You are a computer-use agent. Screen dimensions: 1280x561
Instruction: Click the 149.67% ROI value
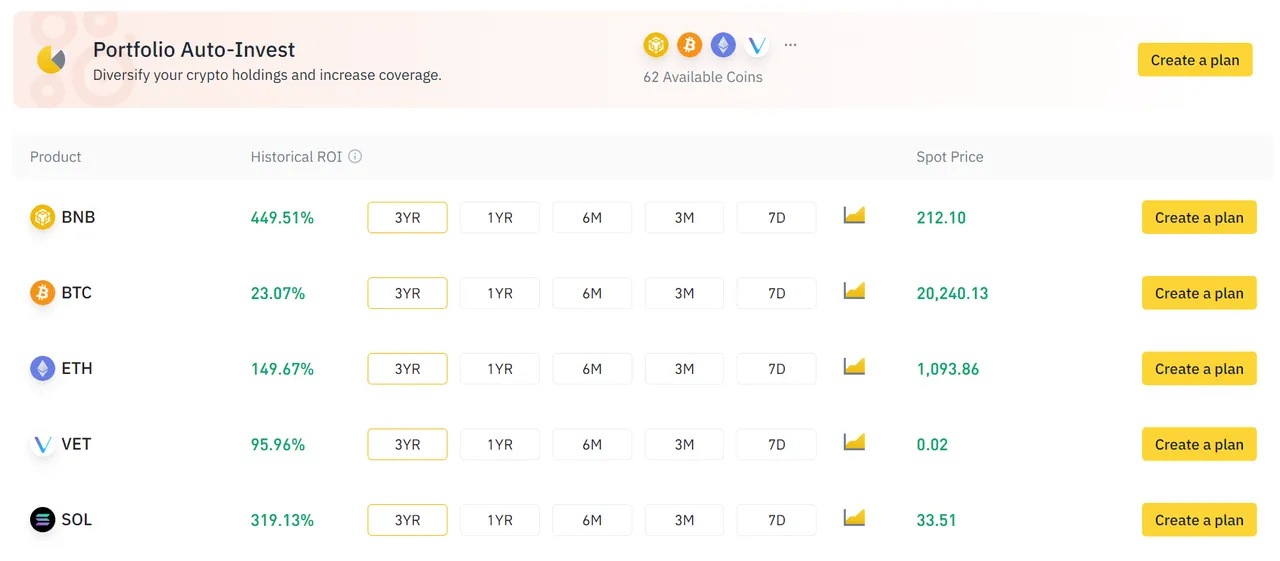(282, 369)
